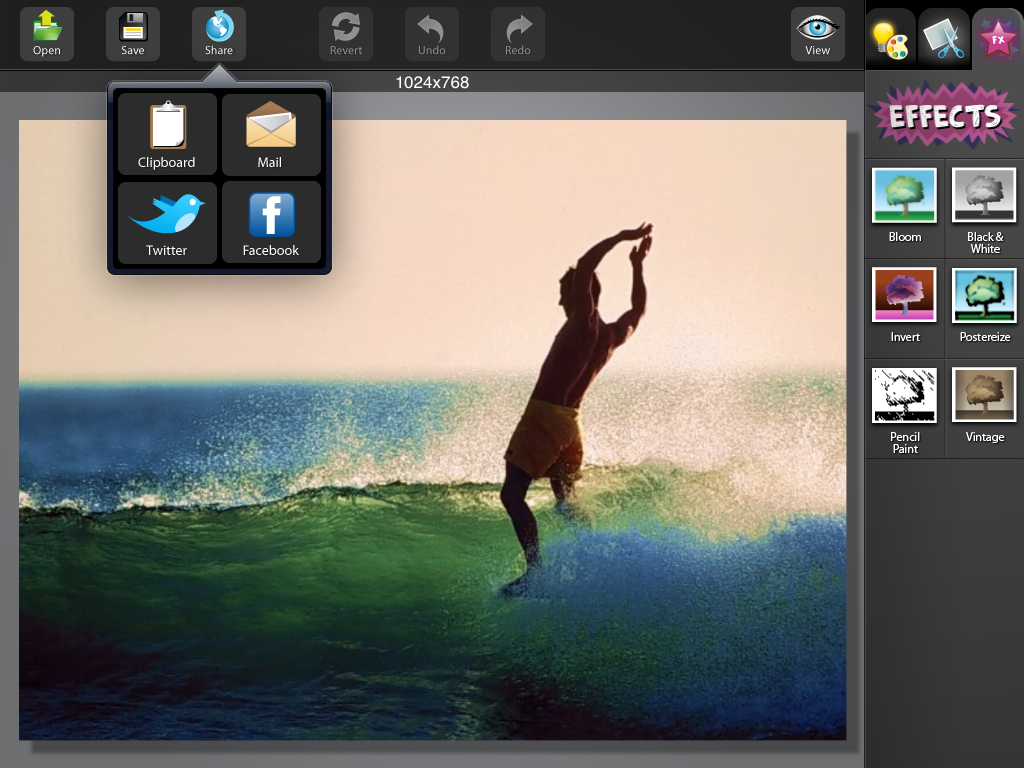Click the 1024x768 image size label
Screen dimensions: 1024x768
tap(432, 82)
